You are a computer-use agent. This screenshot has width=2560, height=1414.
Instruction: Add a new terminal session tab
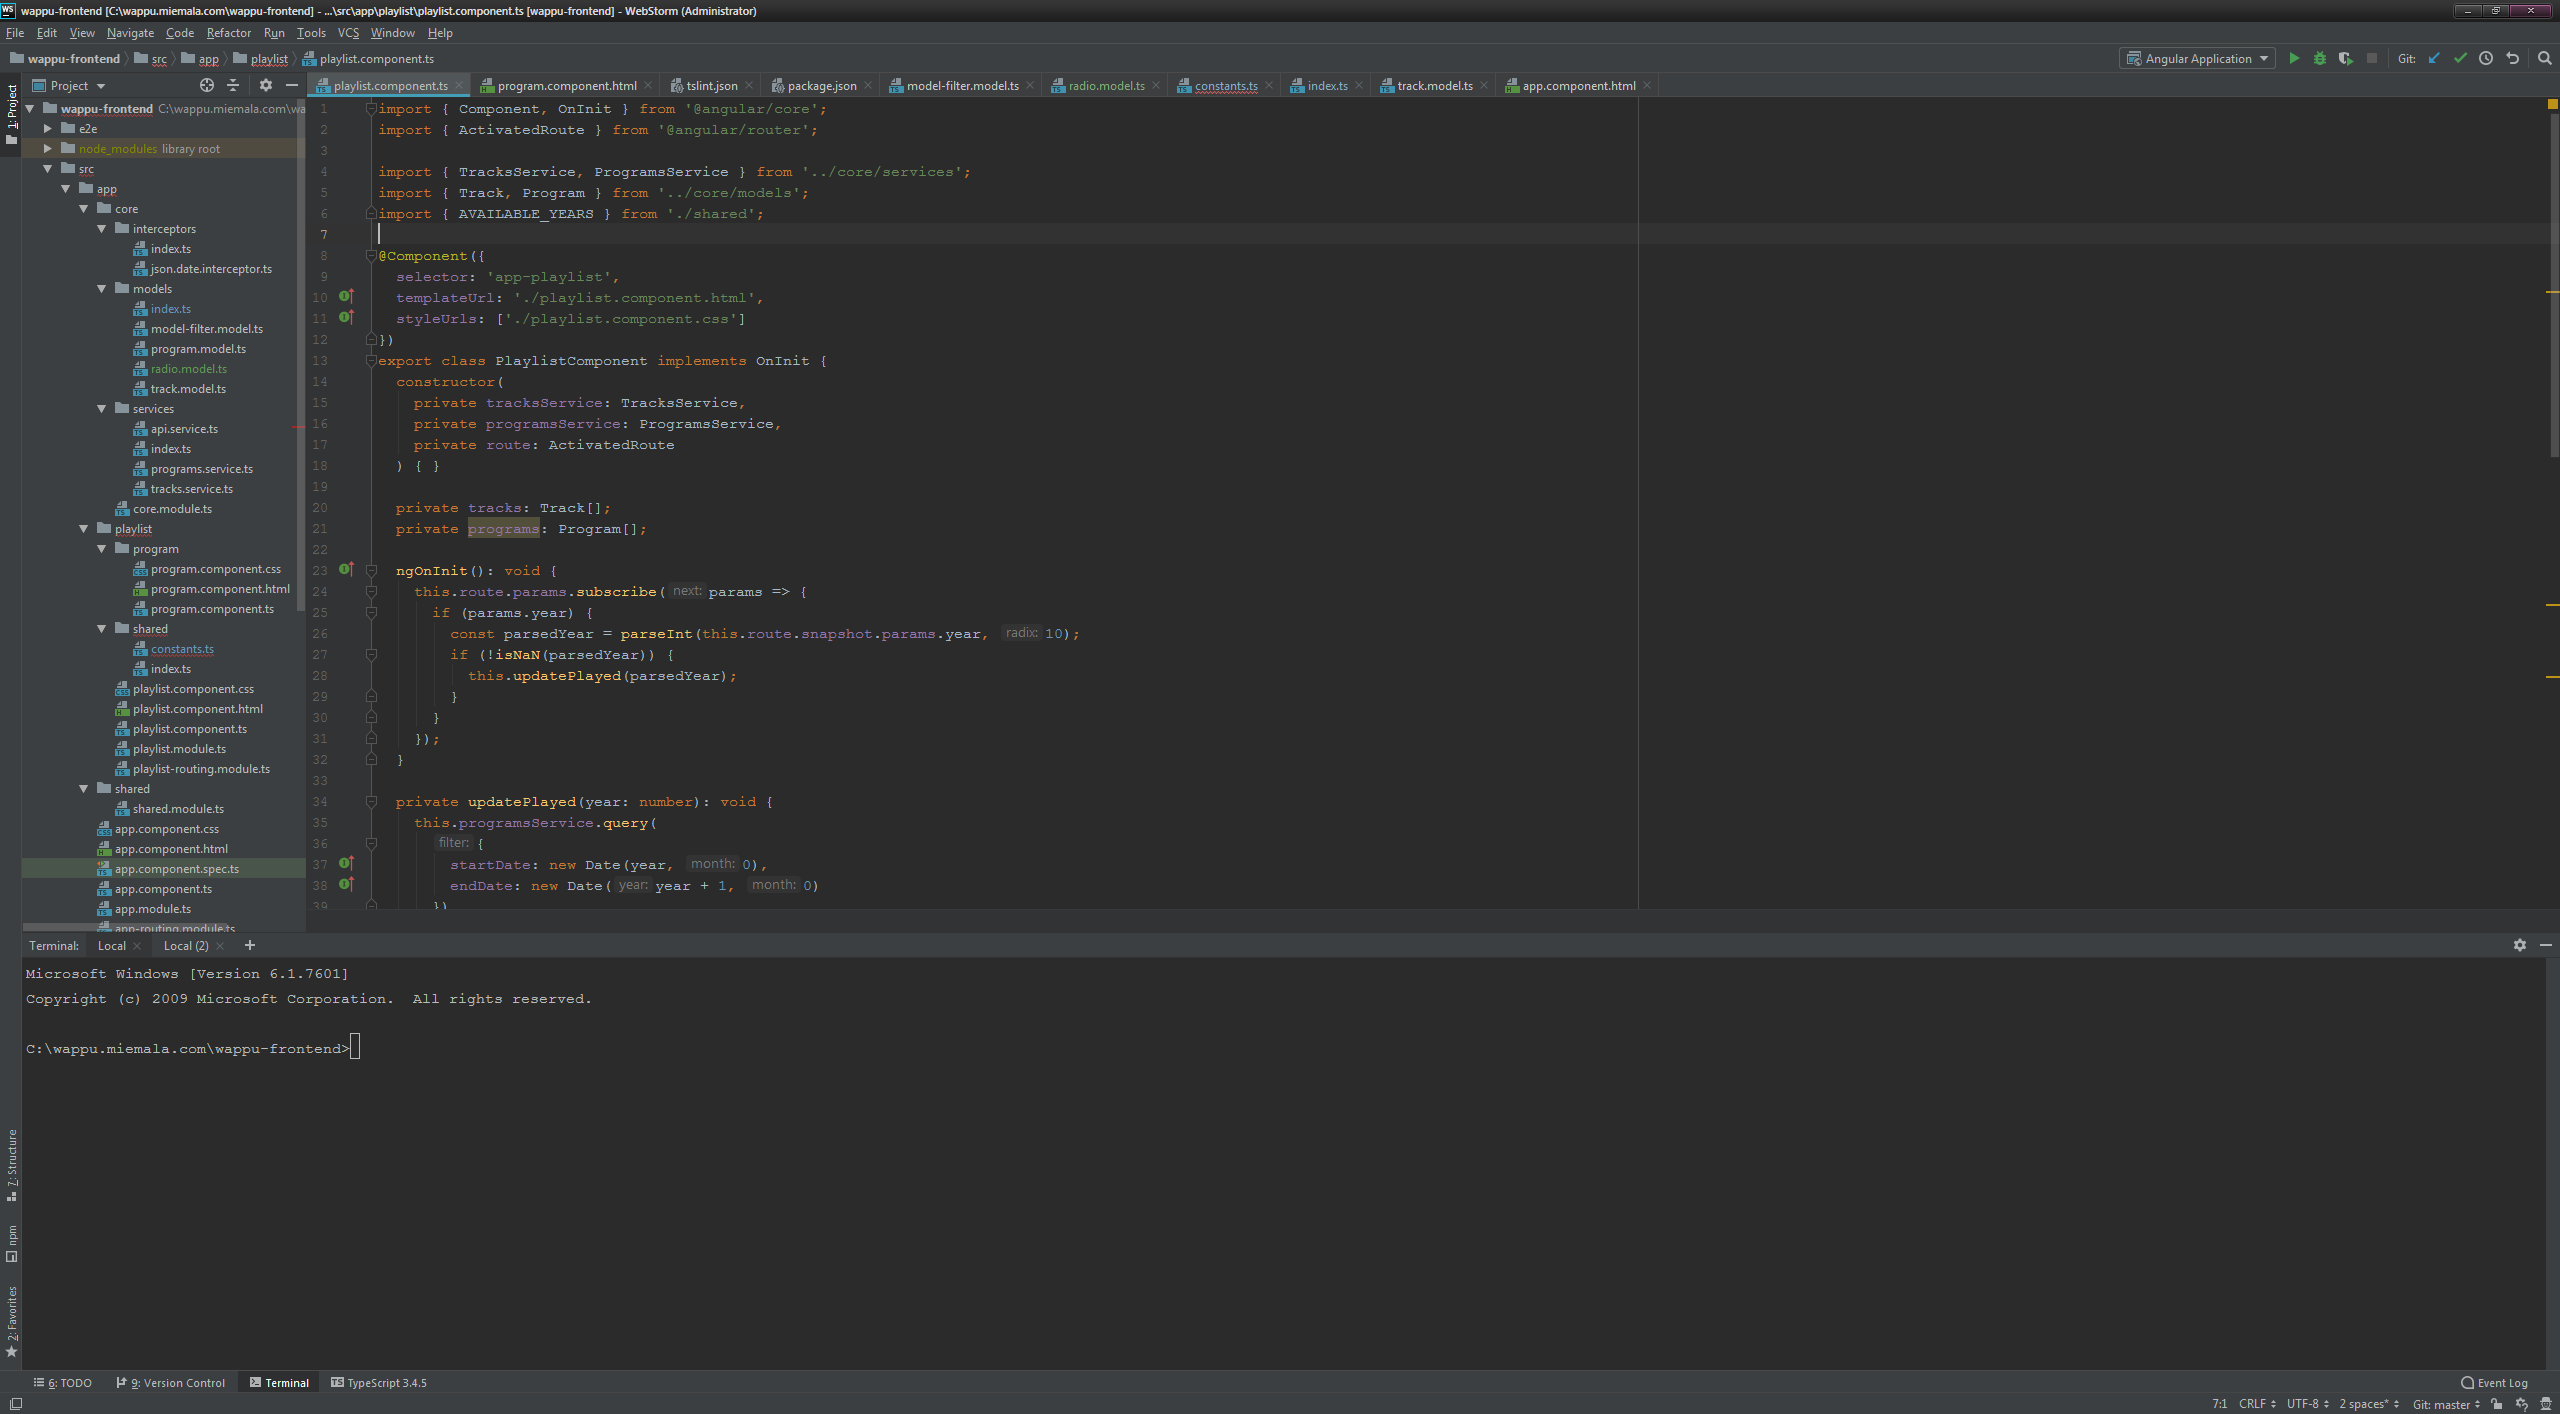coord(250,945)
